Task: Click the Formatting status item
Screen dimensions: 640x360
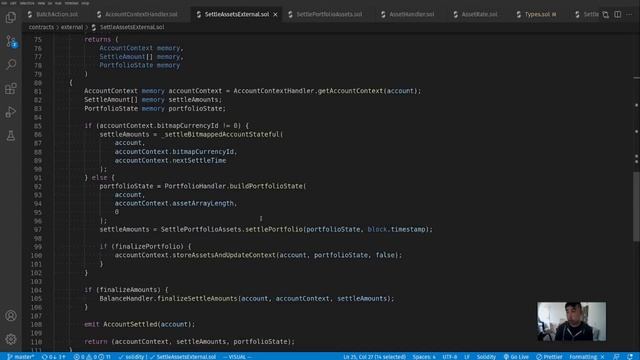Action: [x=587, y=356]
